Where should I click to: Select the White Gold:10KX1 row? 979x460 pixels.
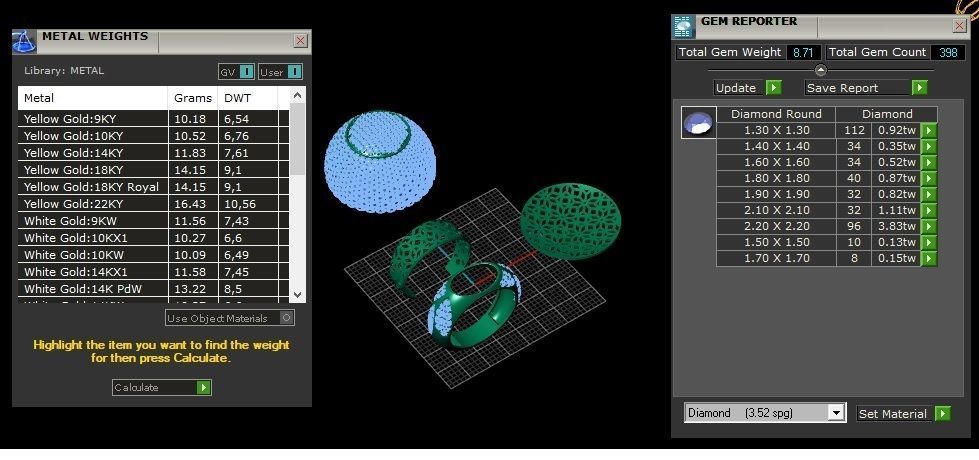tap(154, 238)
